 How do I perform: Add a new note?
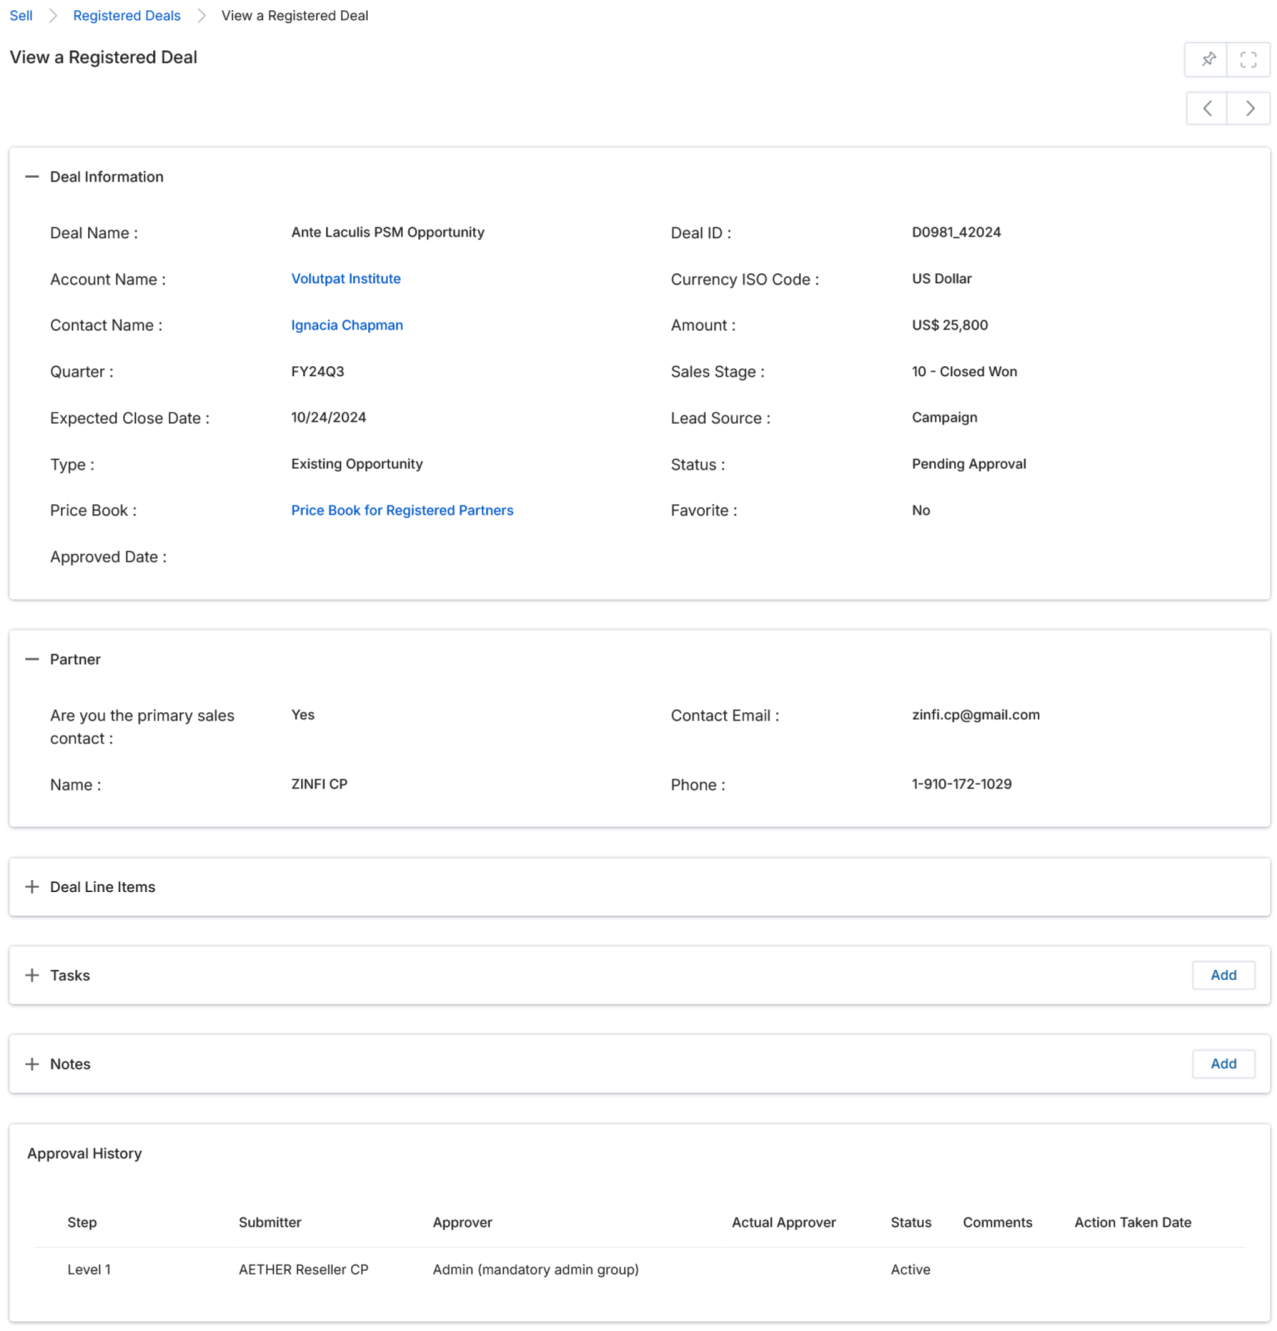pos(1223,1064)
